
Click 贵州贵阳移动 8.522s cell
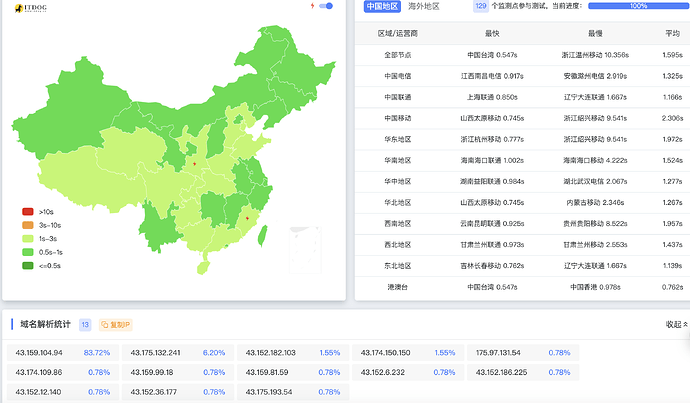click(595, 223)
